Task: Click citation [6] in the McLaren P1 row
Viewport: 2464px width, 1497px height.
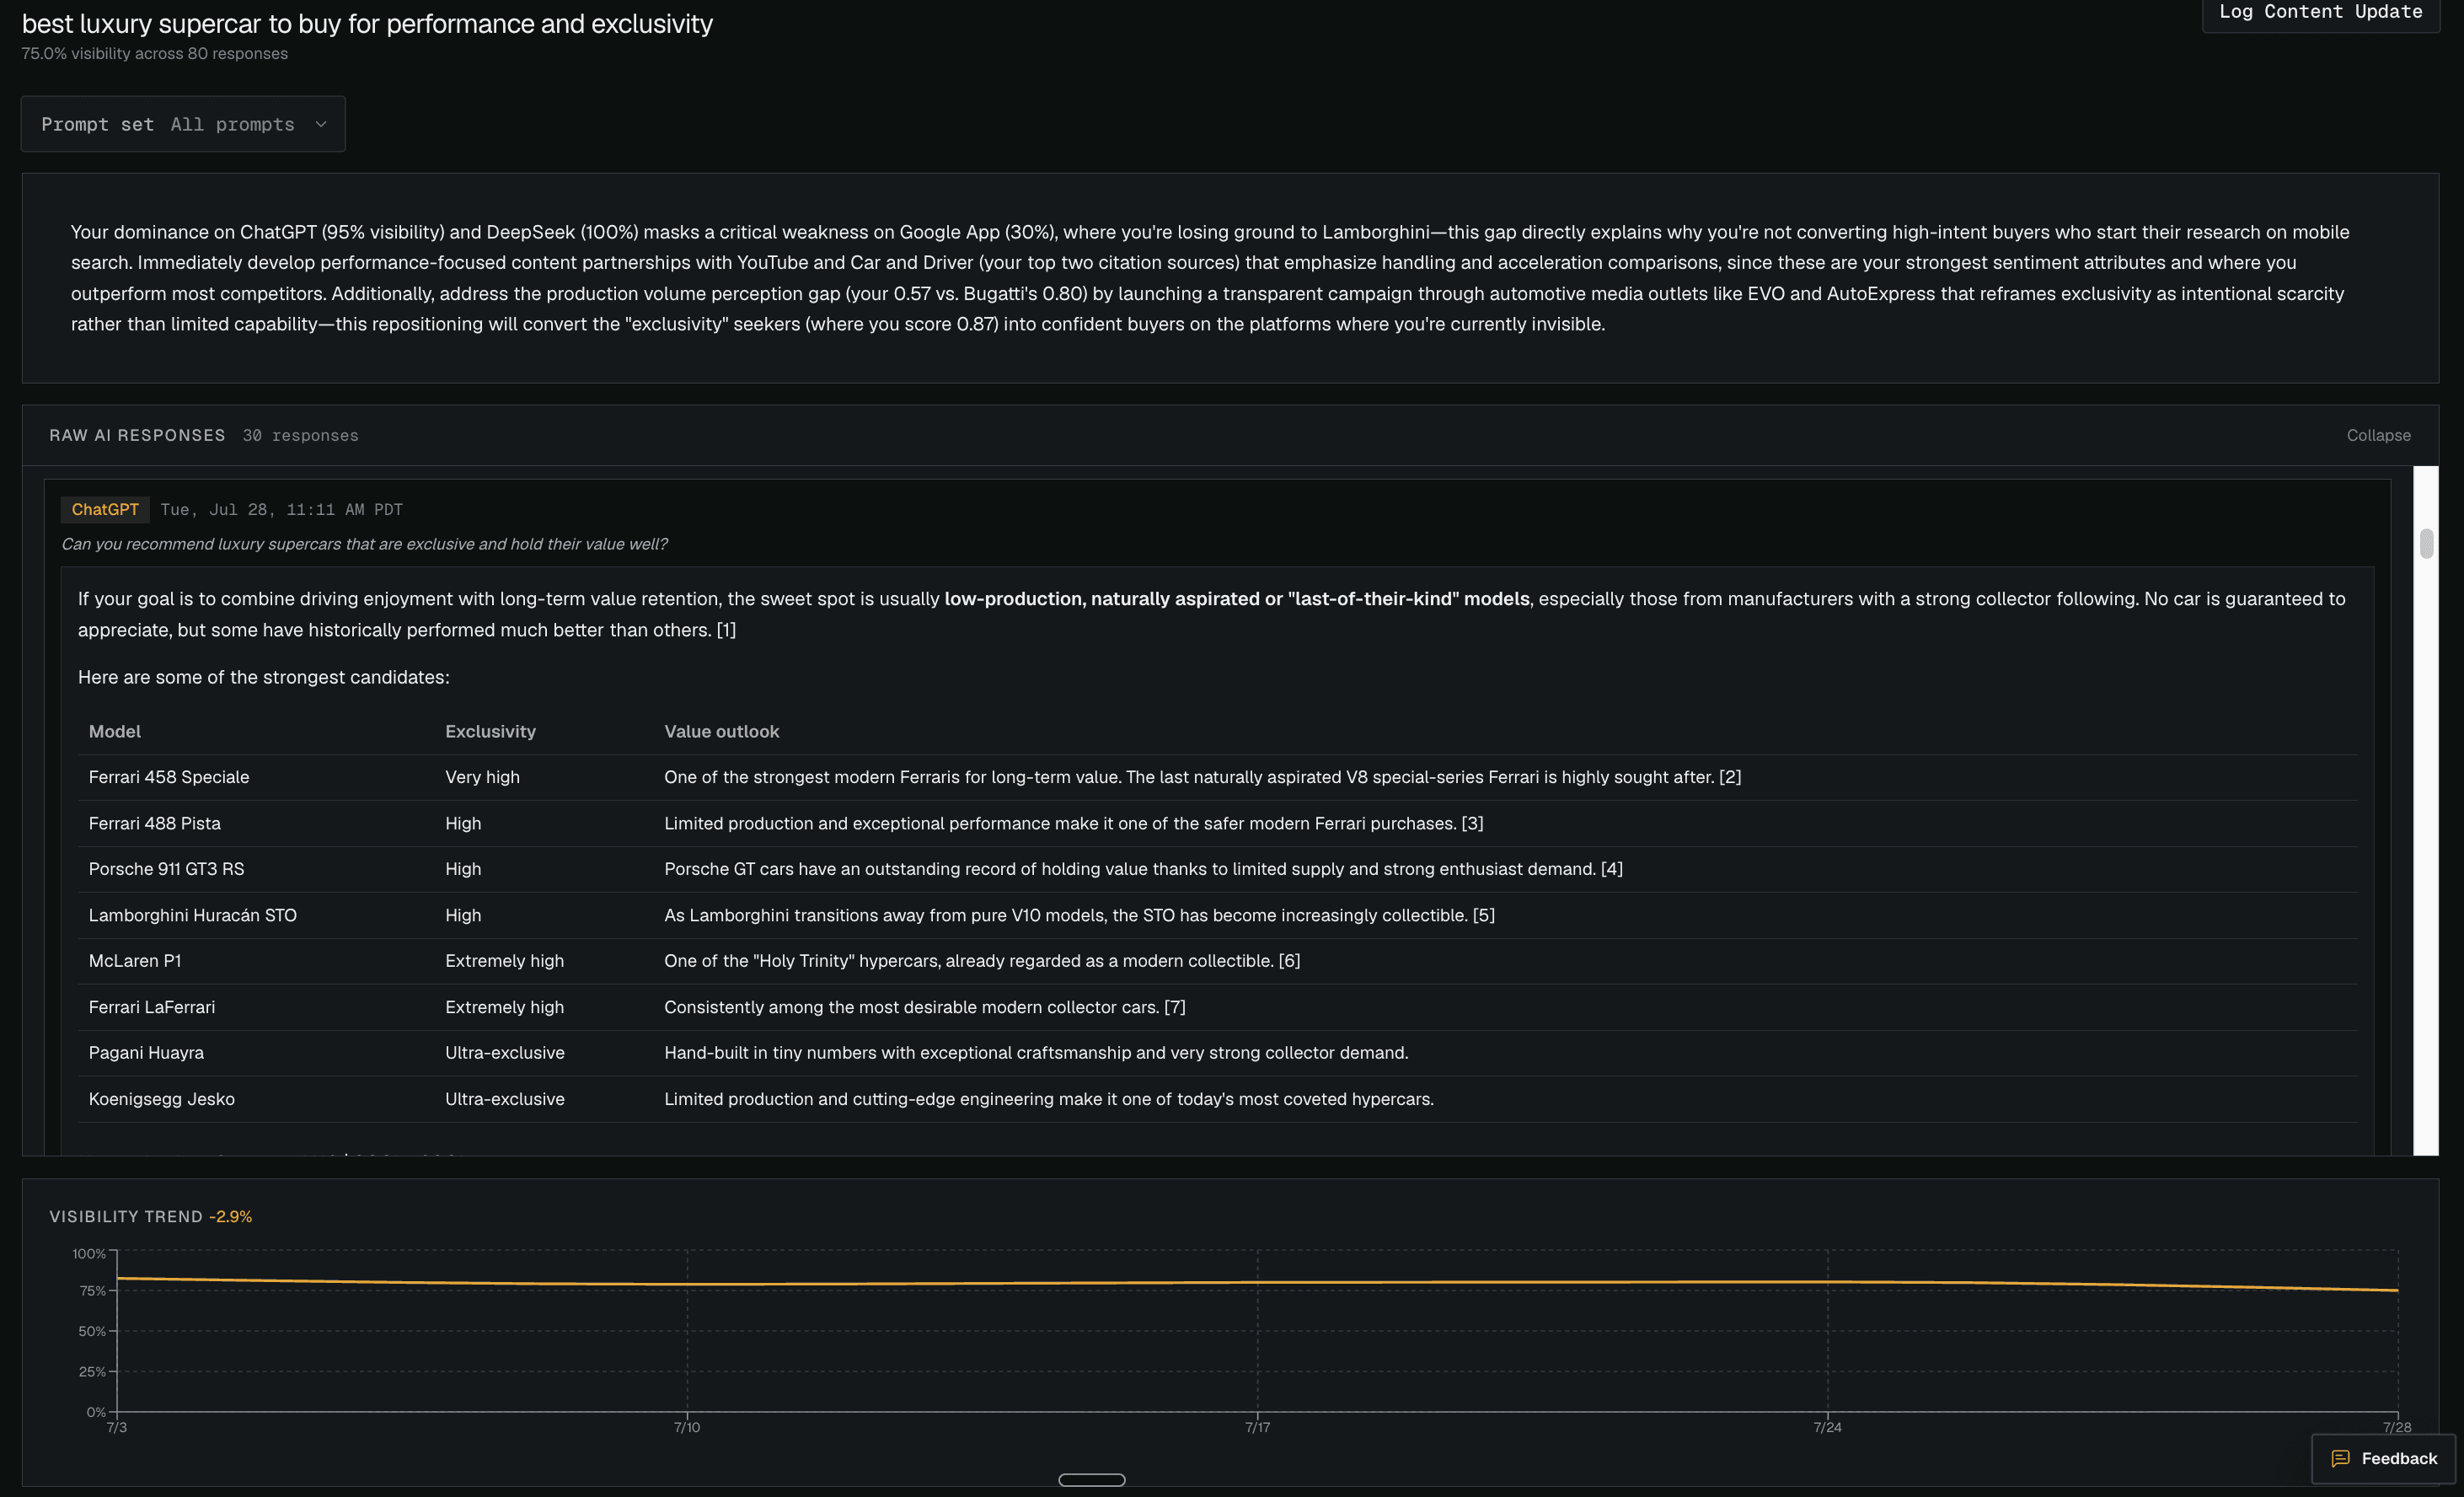Action: point(1289,961)
